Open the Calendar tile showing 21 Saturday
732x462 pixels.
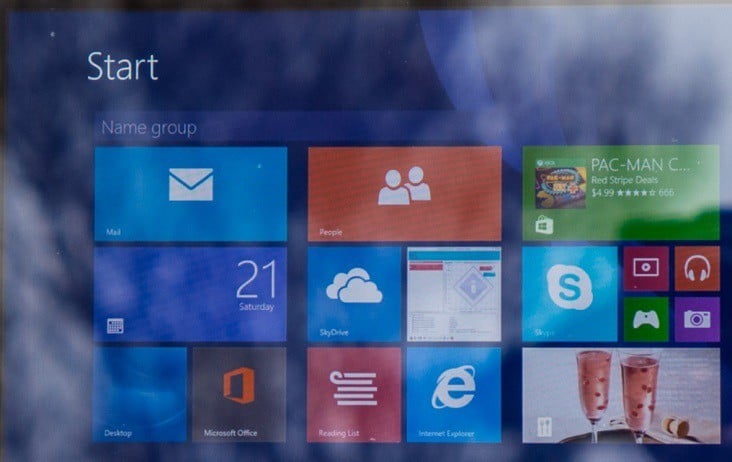[190, 294]
